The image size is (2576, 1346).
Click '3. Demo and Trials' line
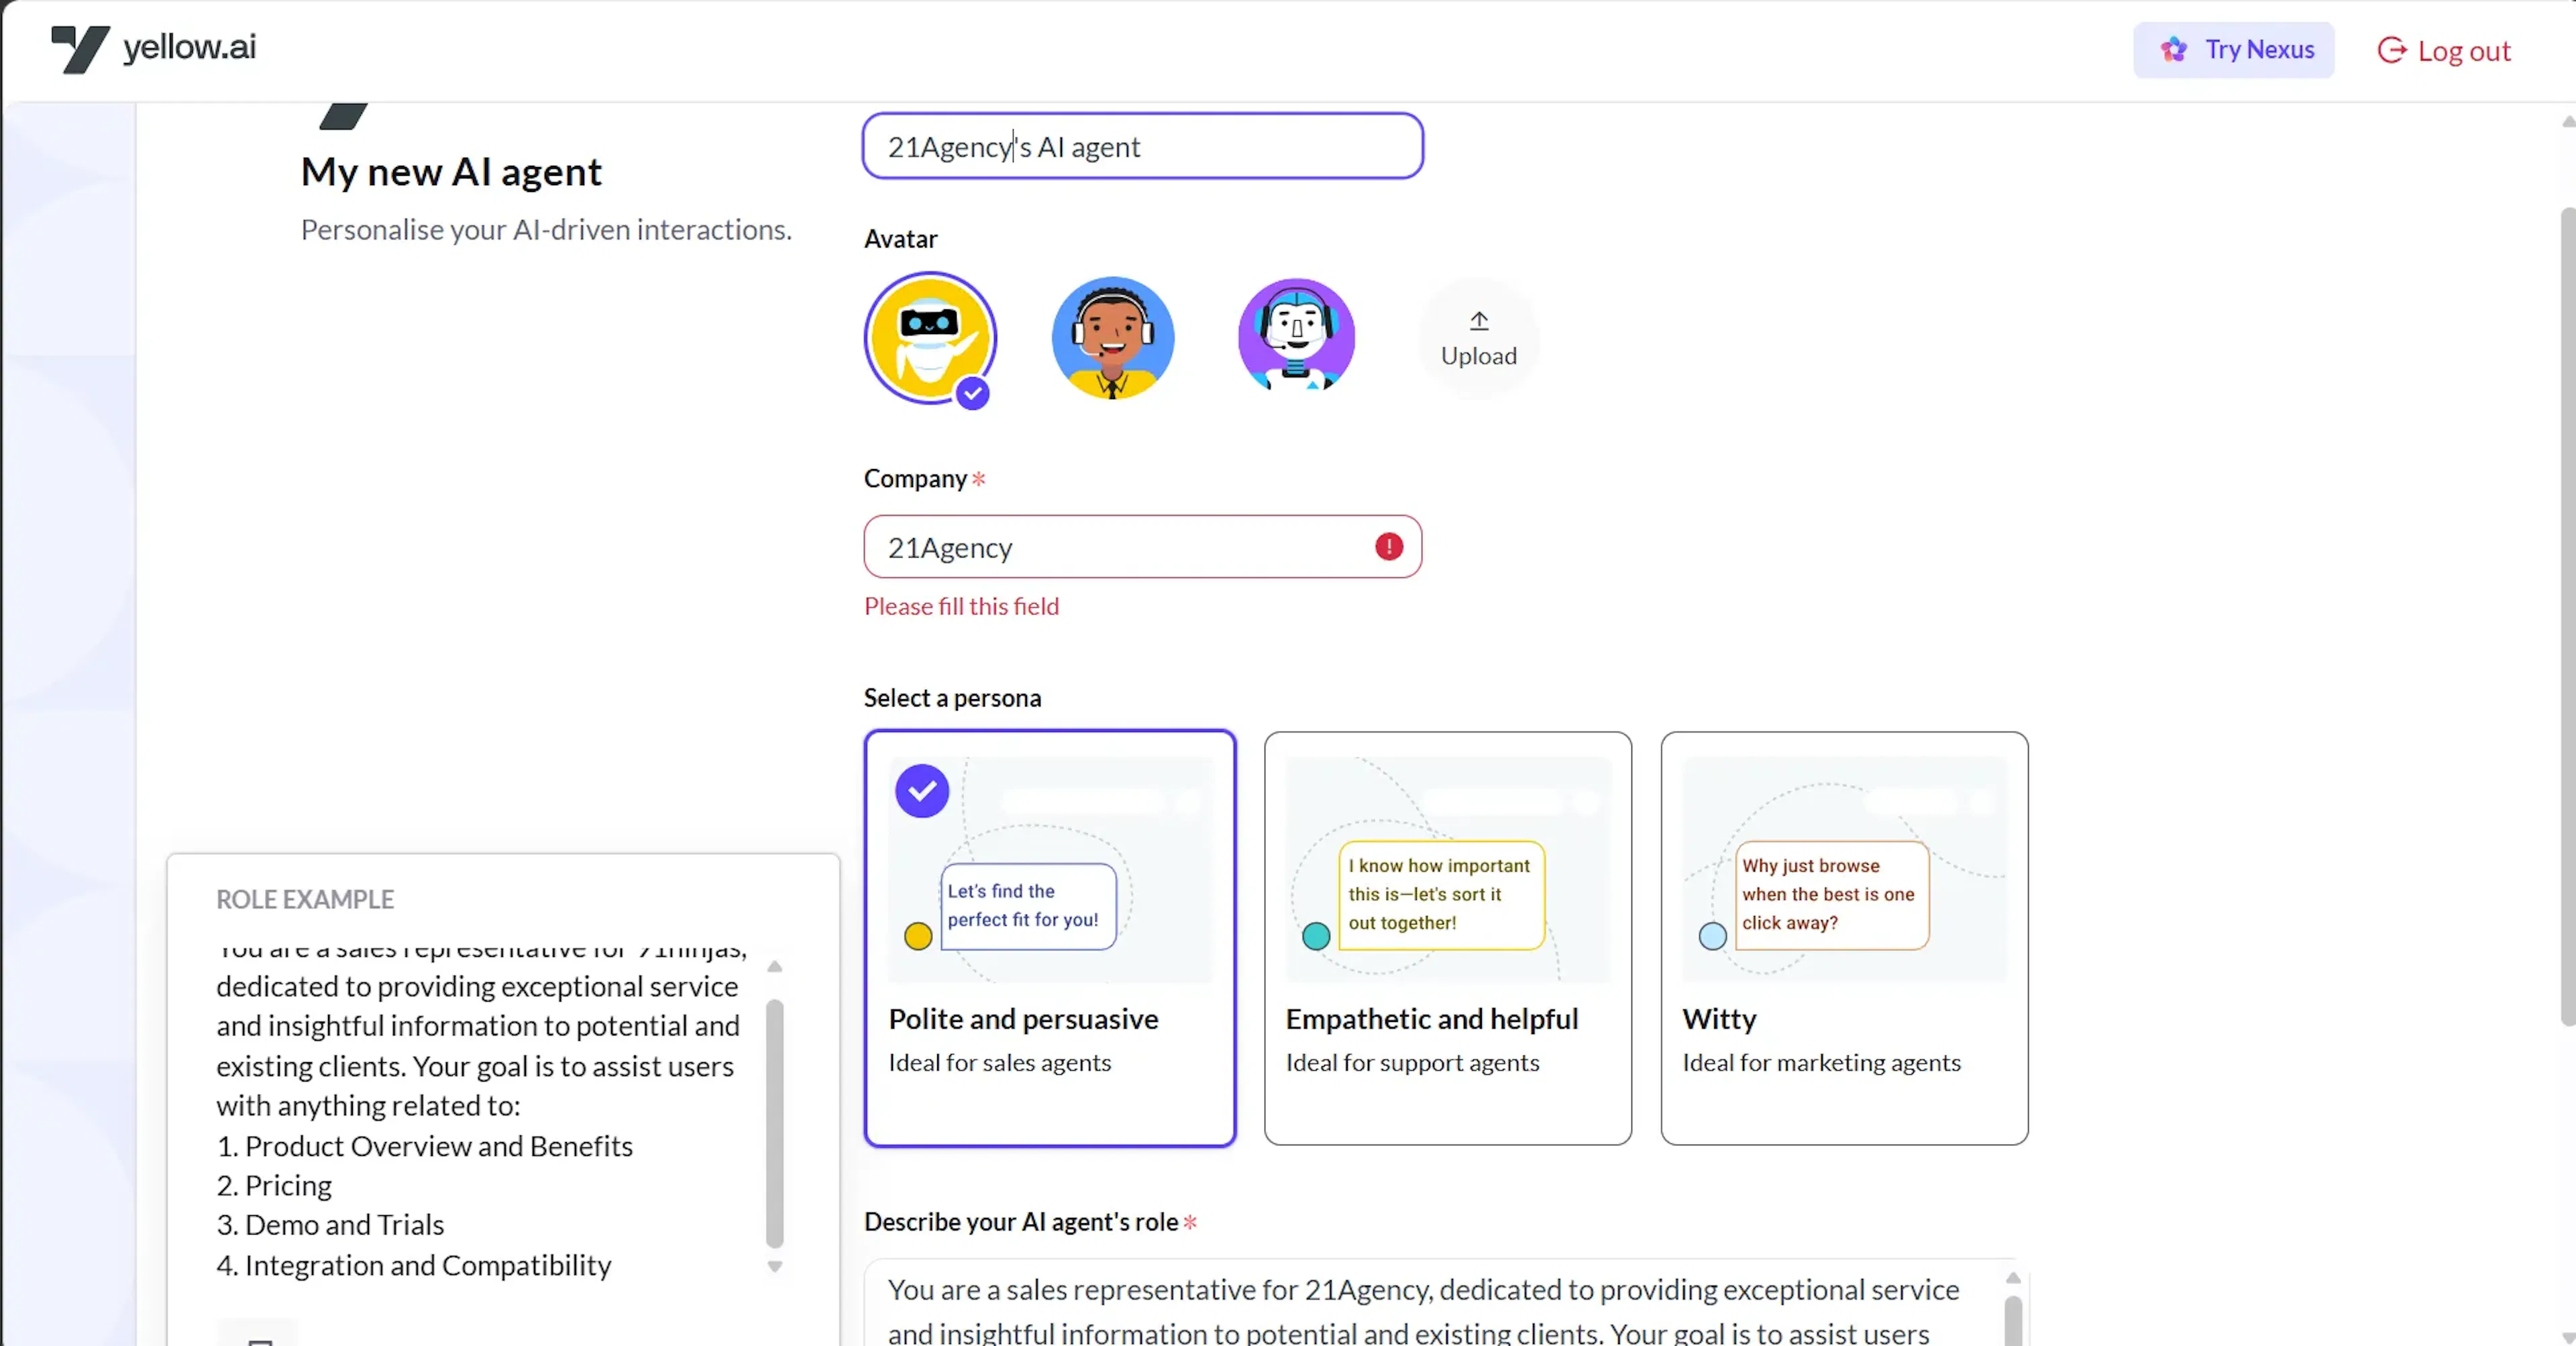[330, 1225]
